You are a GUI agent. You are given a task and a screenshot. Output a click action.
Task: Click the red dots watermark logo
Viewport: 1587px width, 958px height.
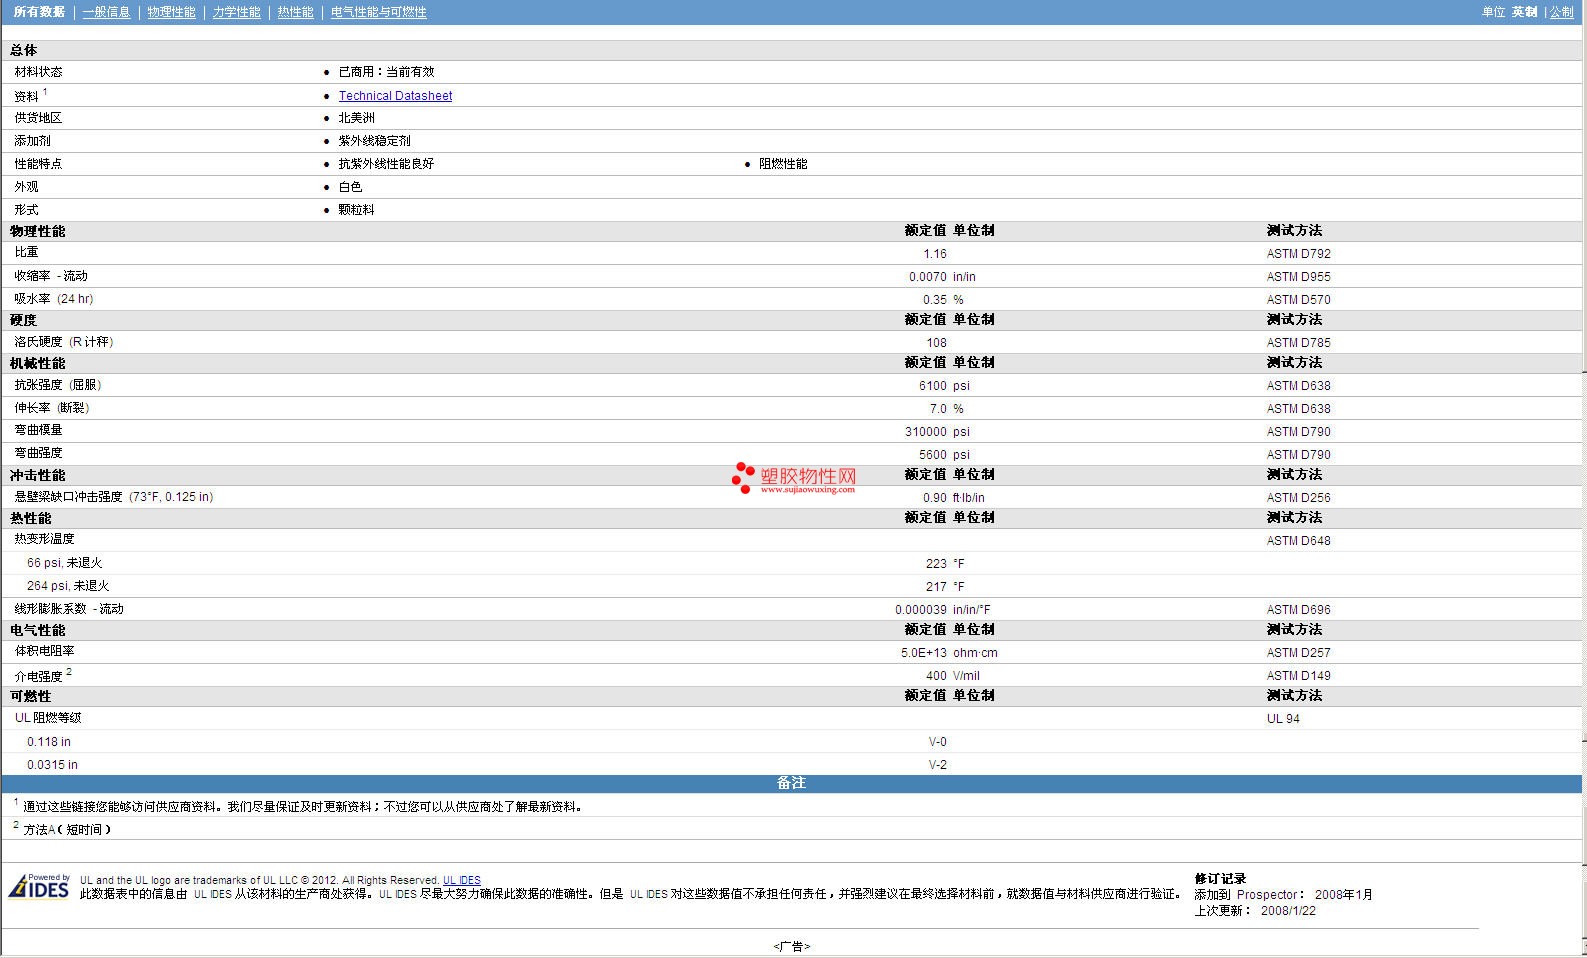(742, 478)
